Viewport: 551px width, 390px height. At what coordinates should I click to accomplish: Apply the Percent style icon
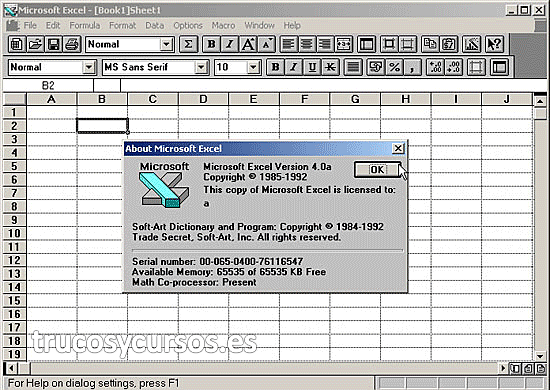click(394, 67)
